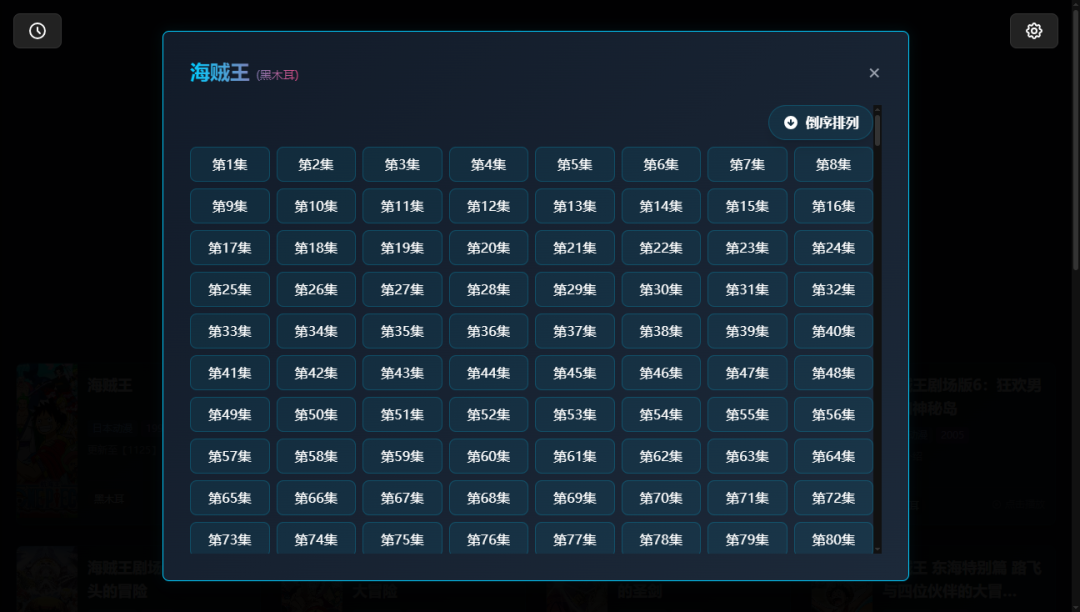Select episode 第35集
1080x612 pixels.
pyautogui.click(x=402, y=331)
